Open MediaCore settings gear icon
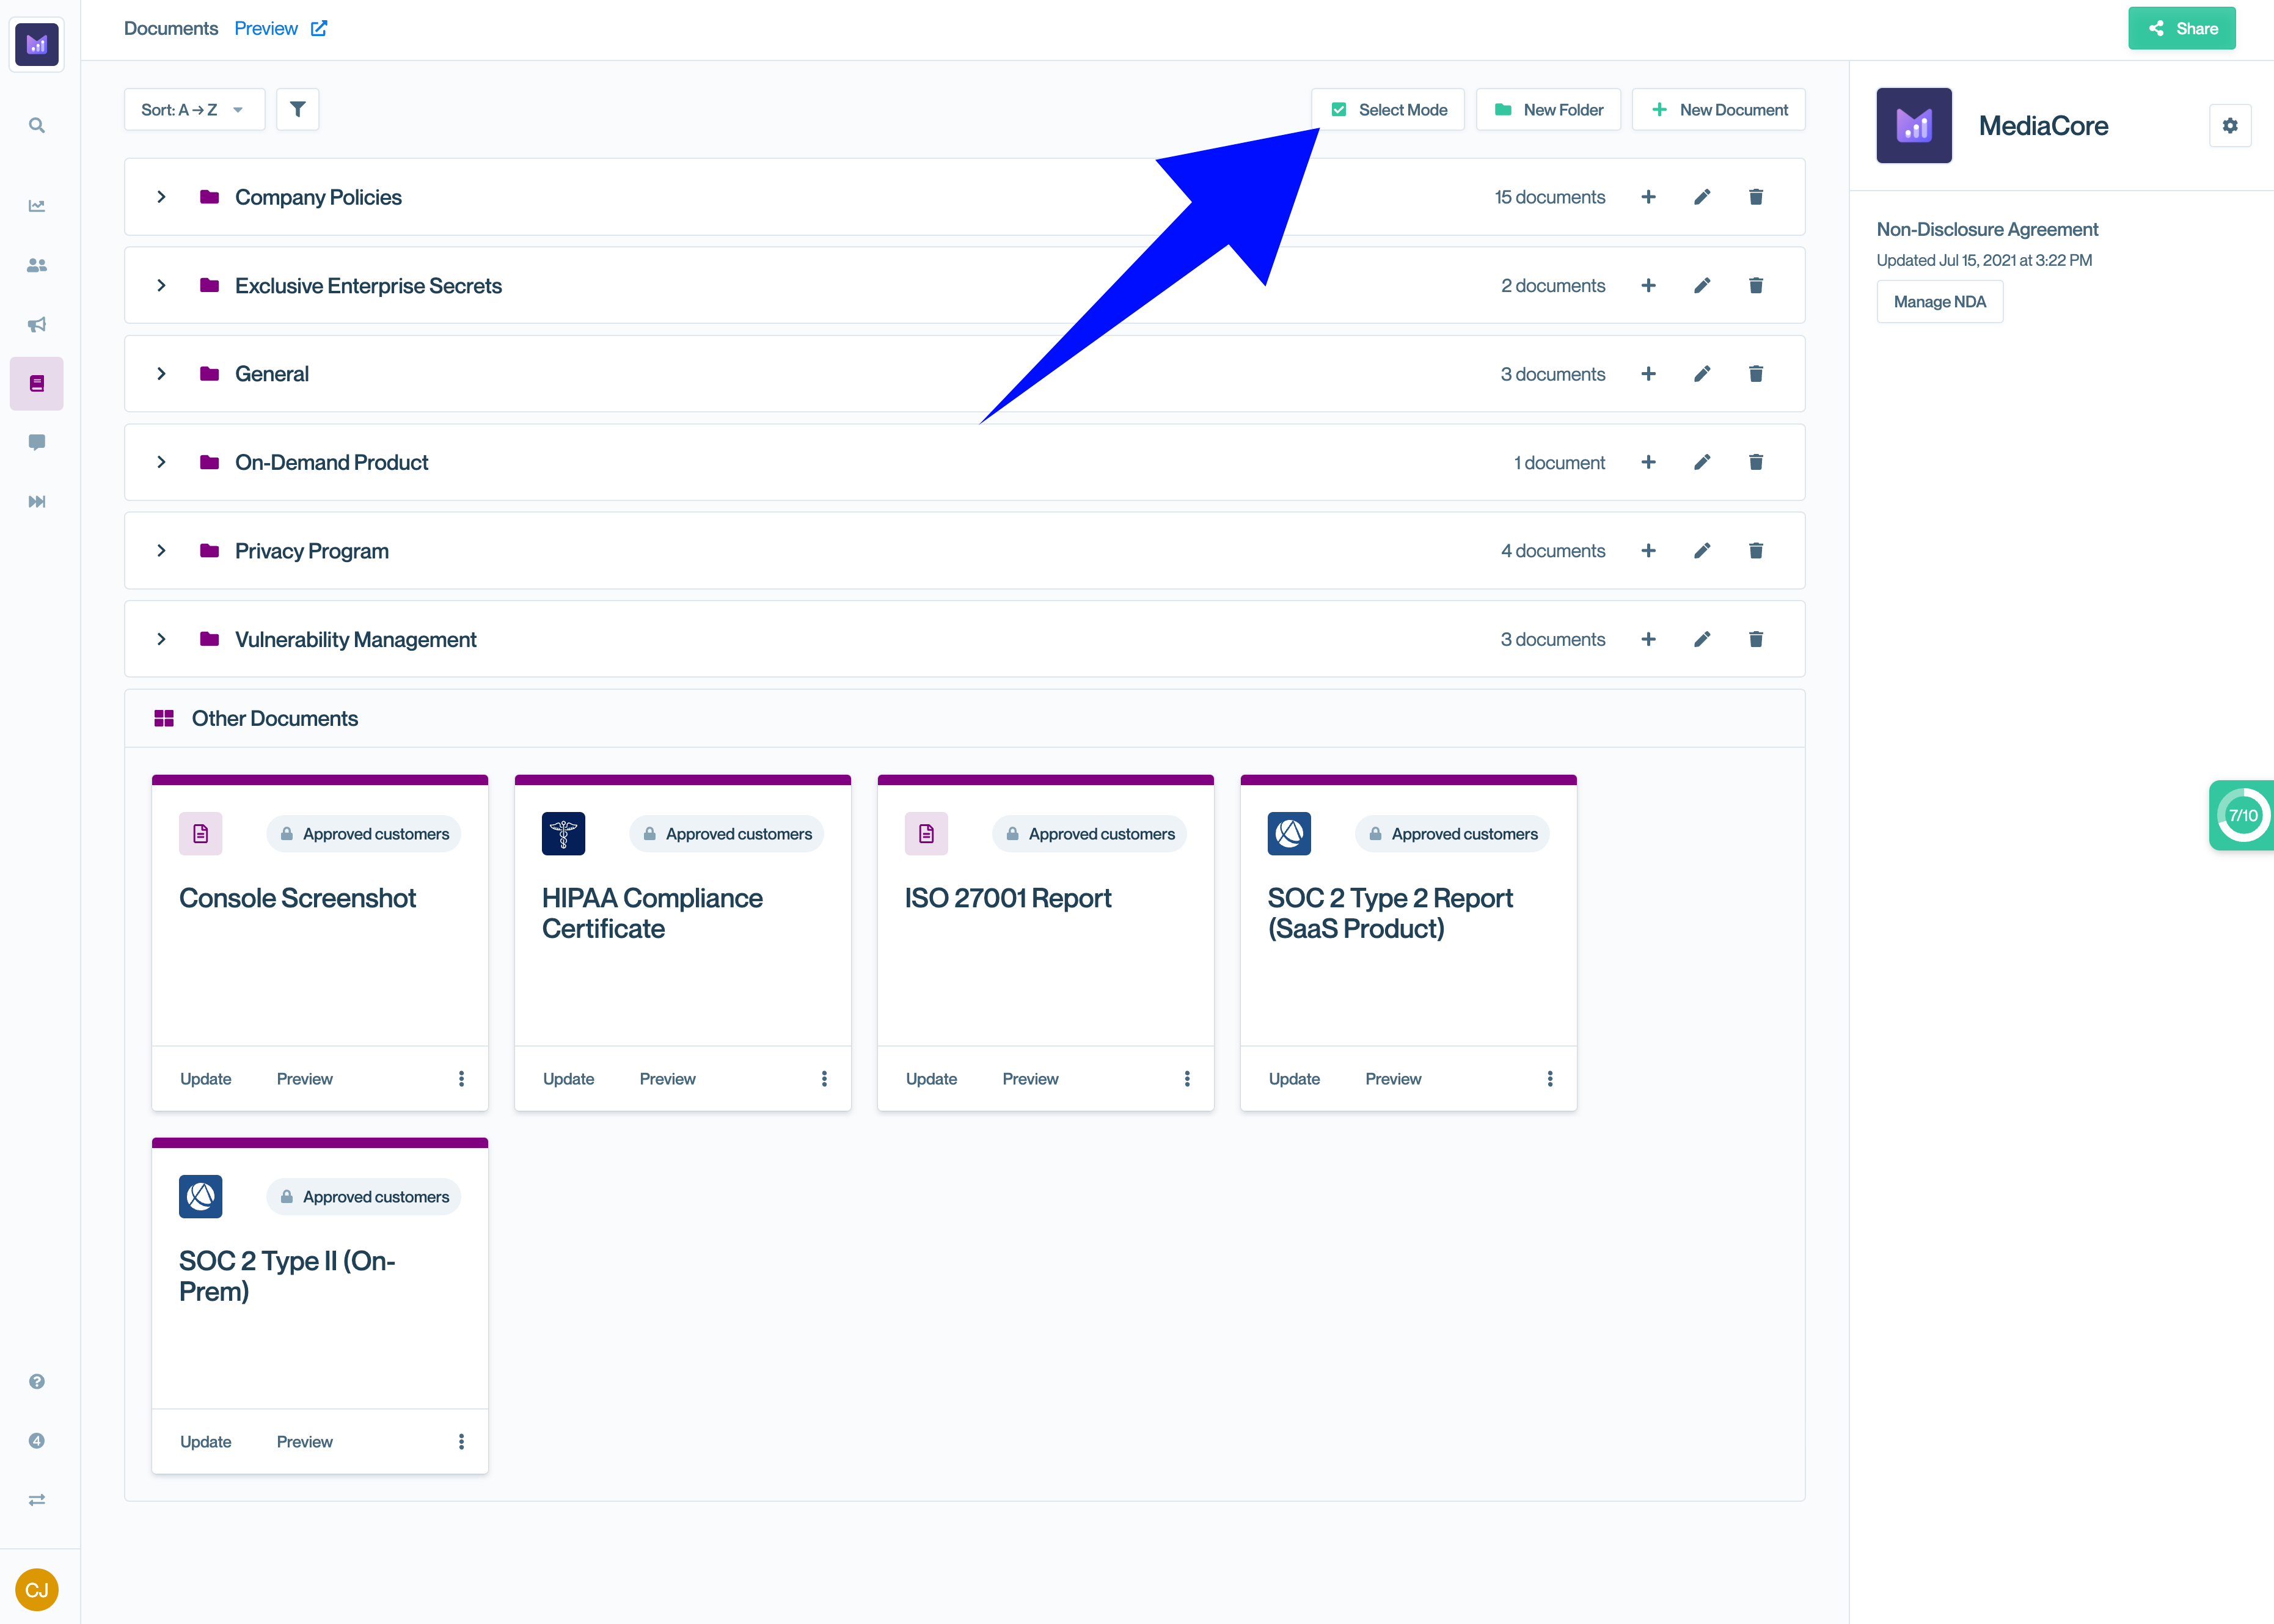This screenshot has width=2274, height=1624. tap(2229, 126)
